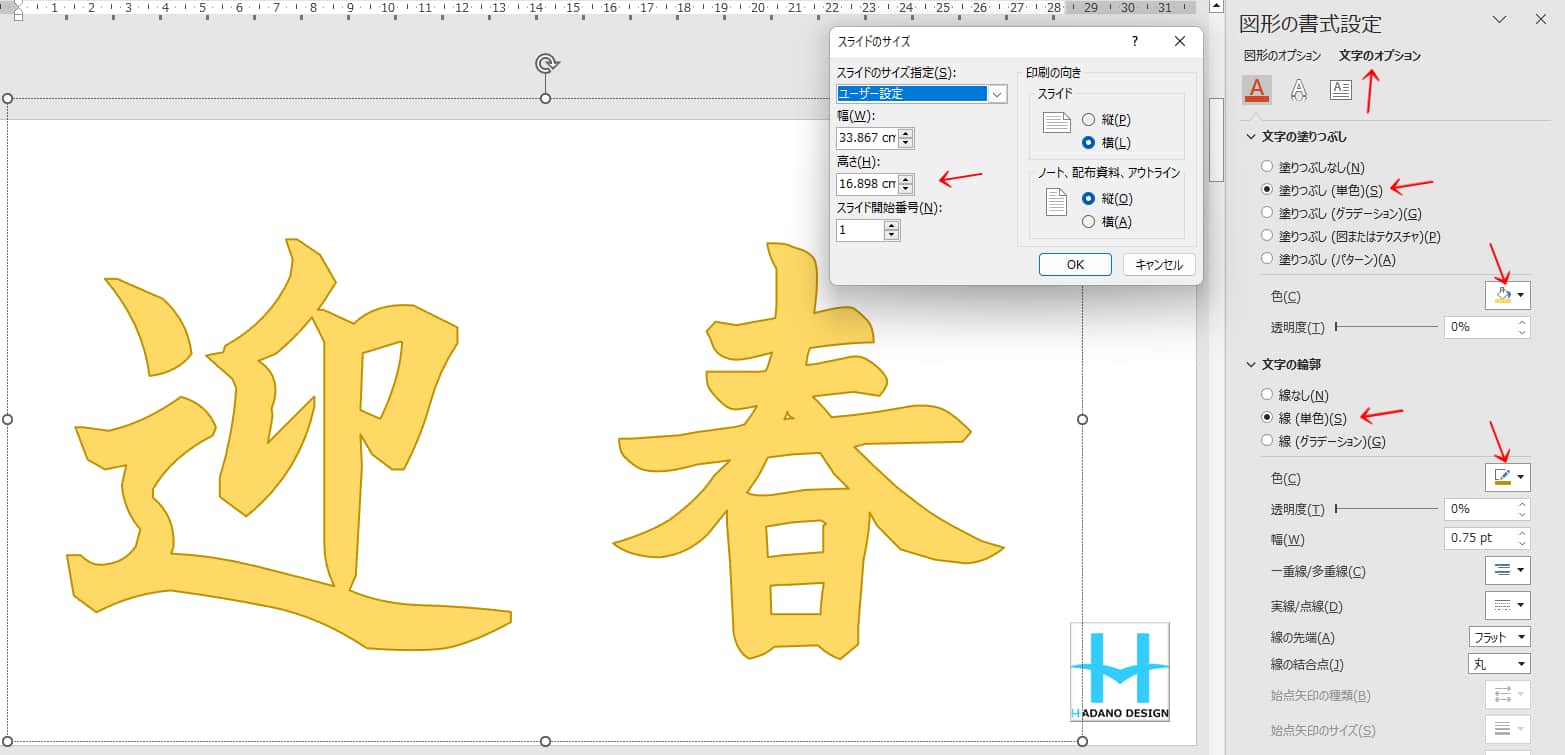Click the rotation handle above the text box

pos(545,64)
